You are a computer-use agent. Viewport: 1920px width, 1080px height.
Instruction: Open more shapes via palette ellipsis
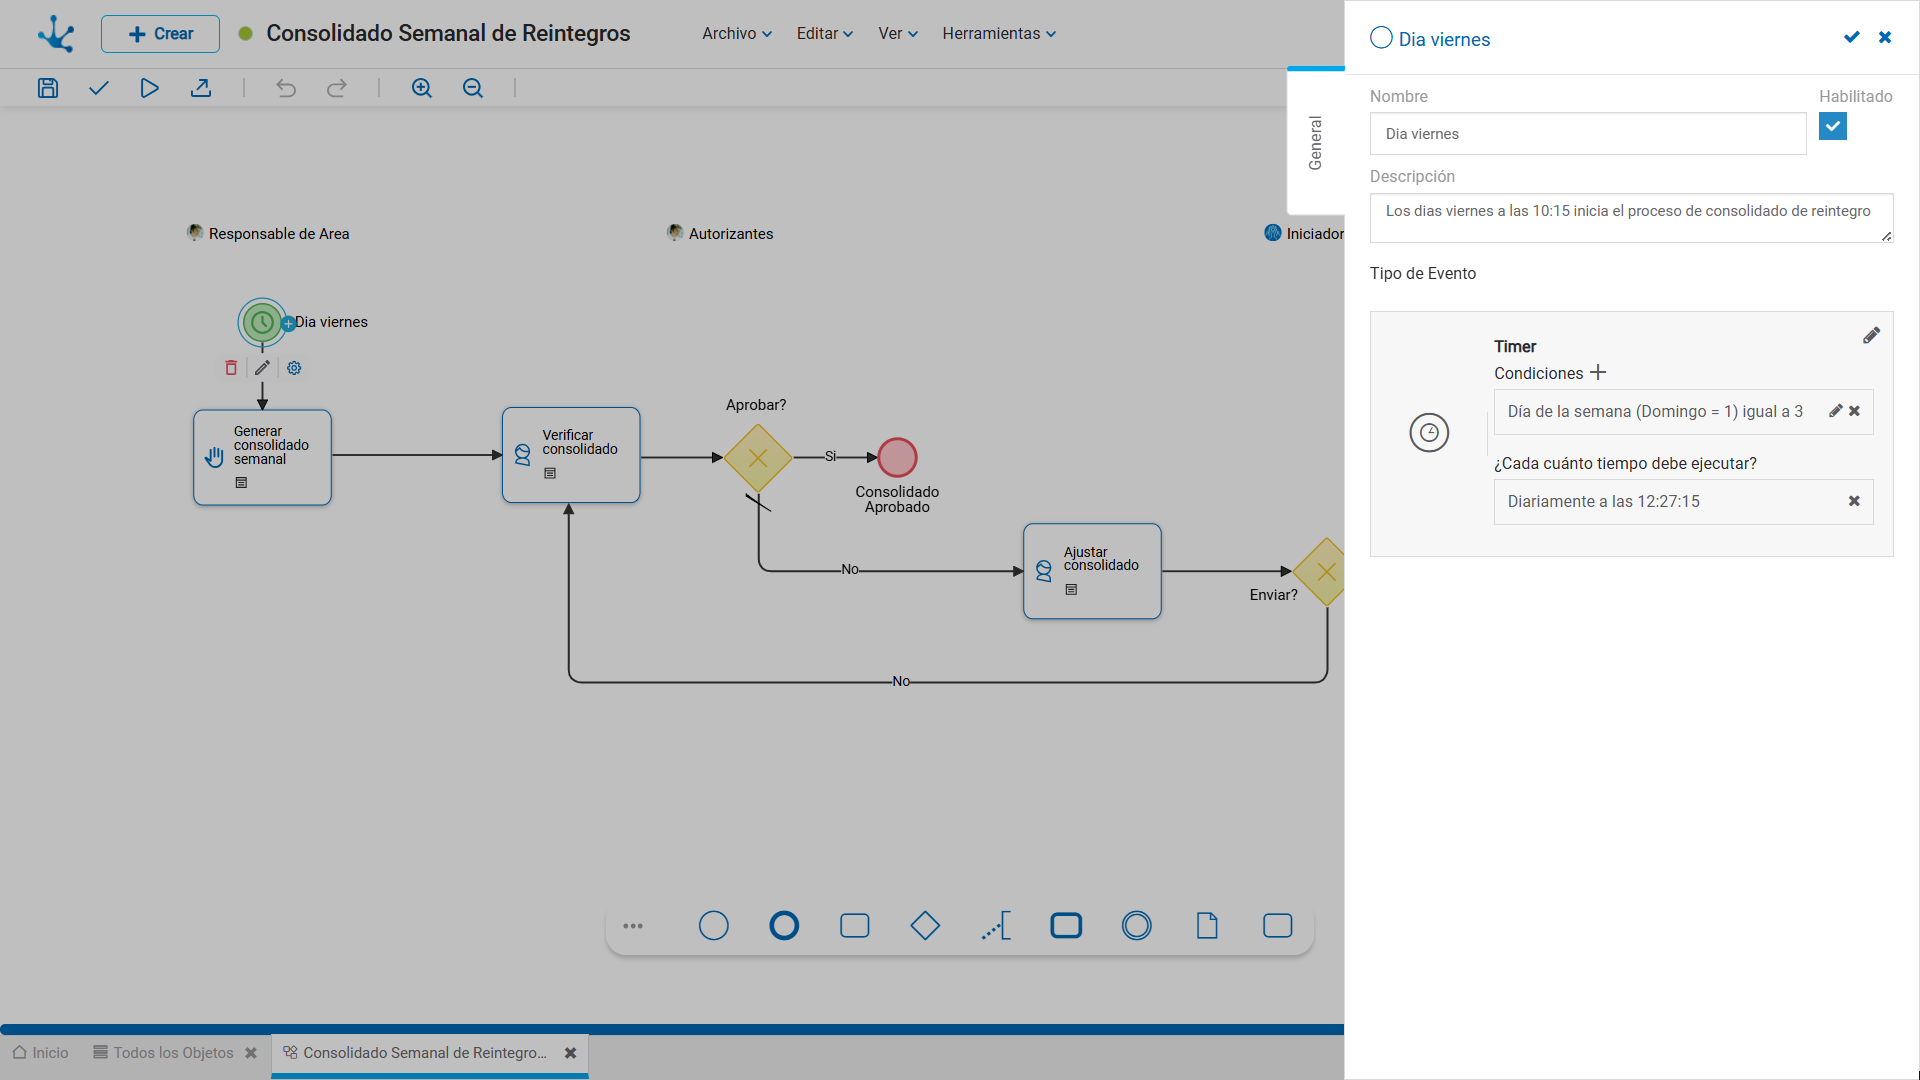(x=633, y=926)
